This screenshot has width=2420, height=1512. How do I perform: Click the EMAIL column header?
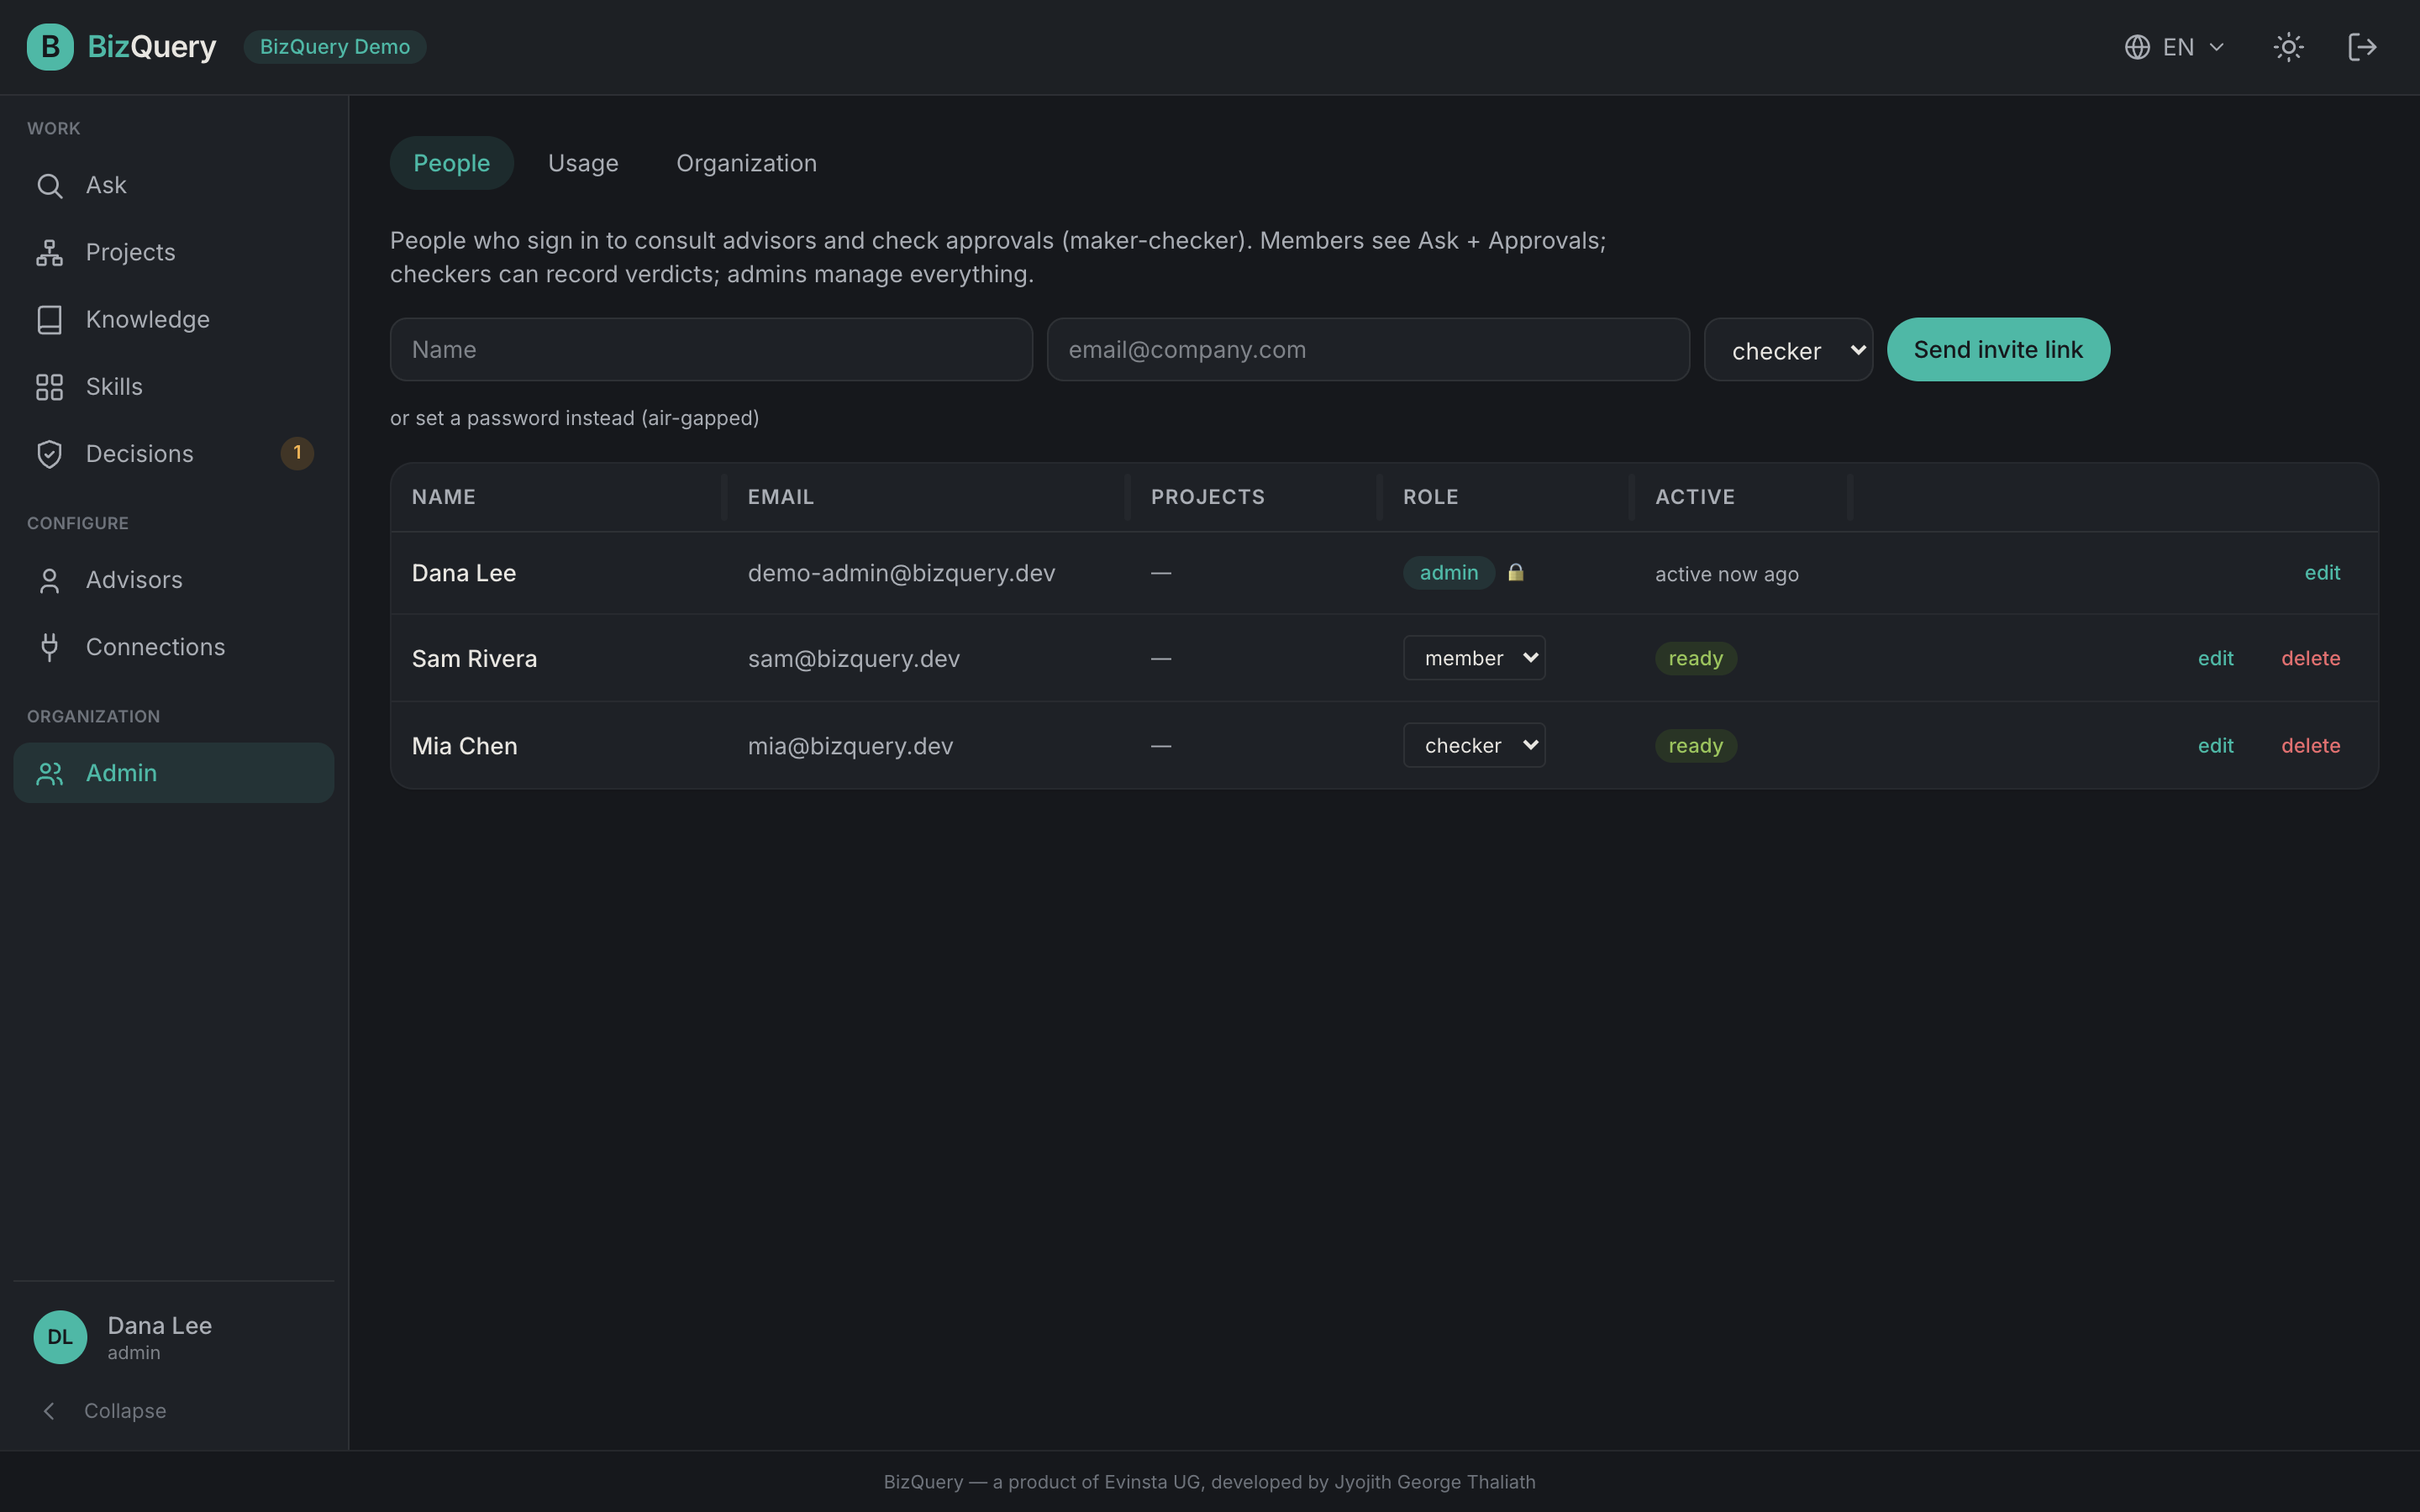point(781,497)
